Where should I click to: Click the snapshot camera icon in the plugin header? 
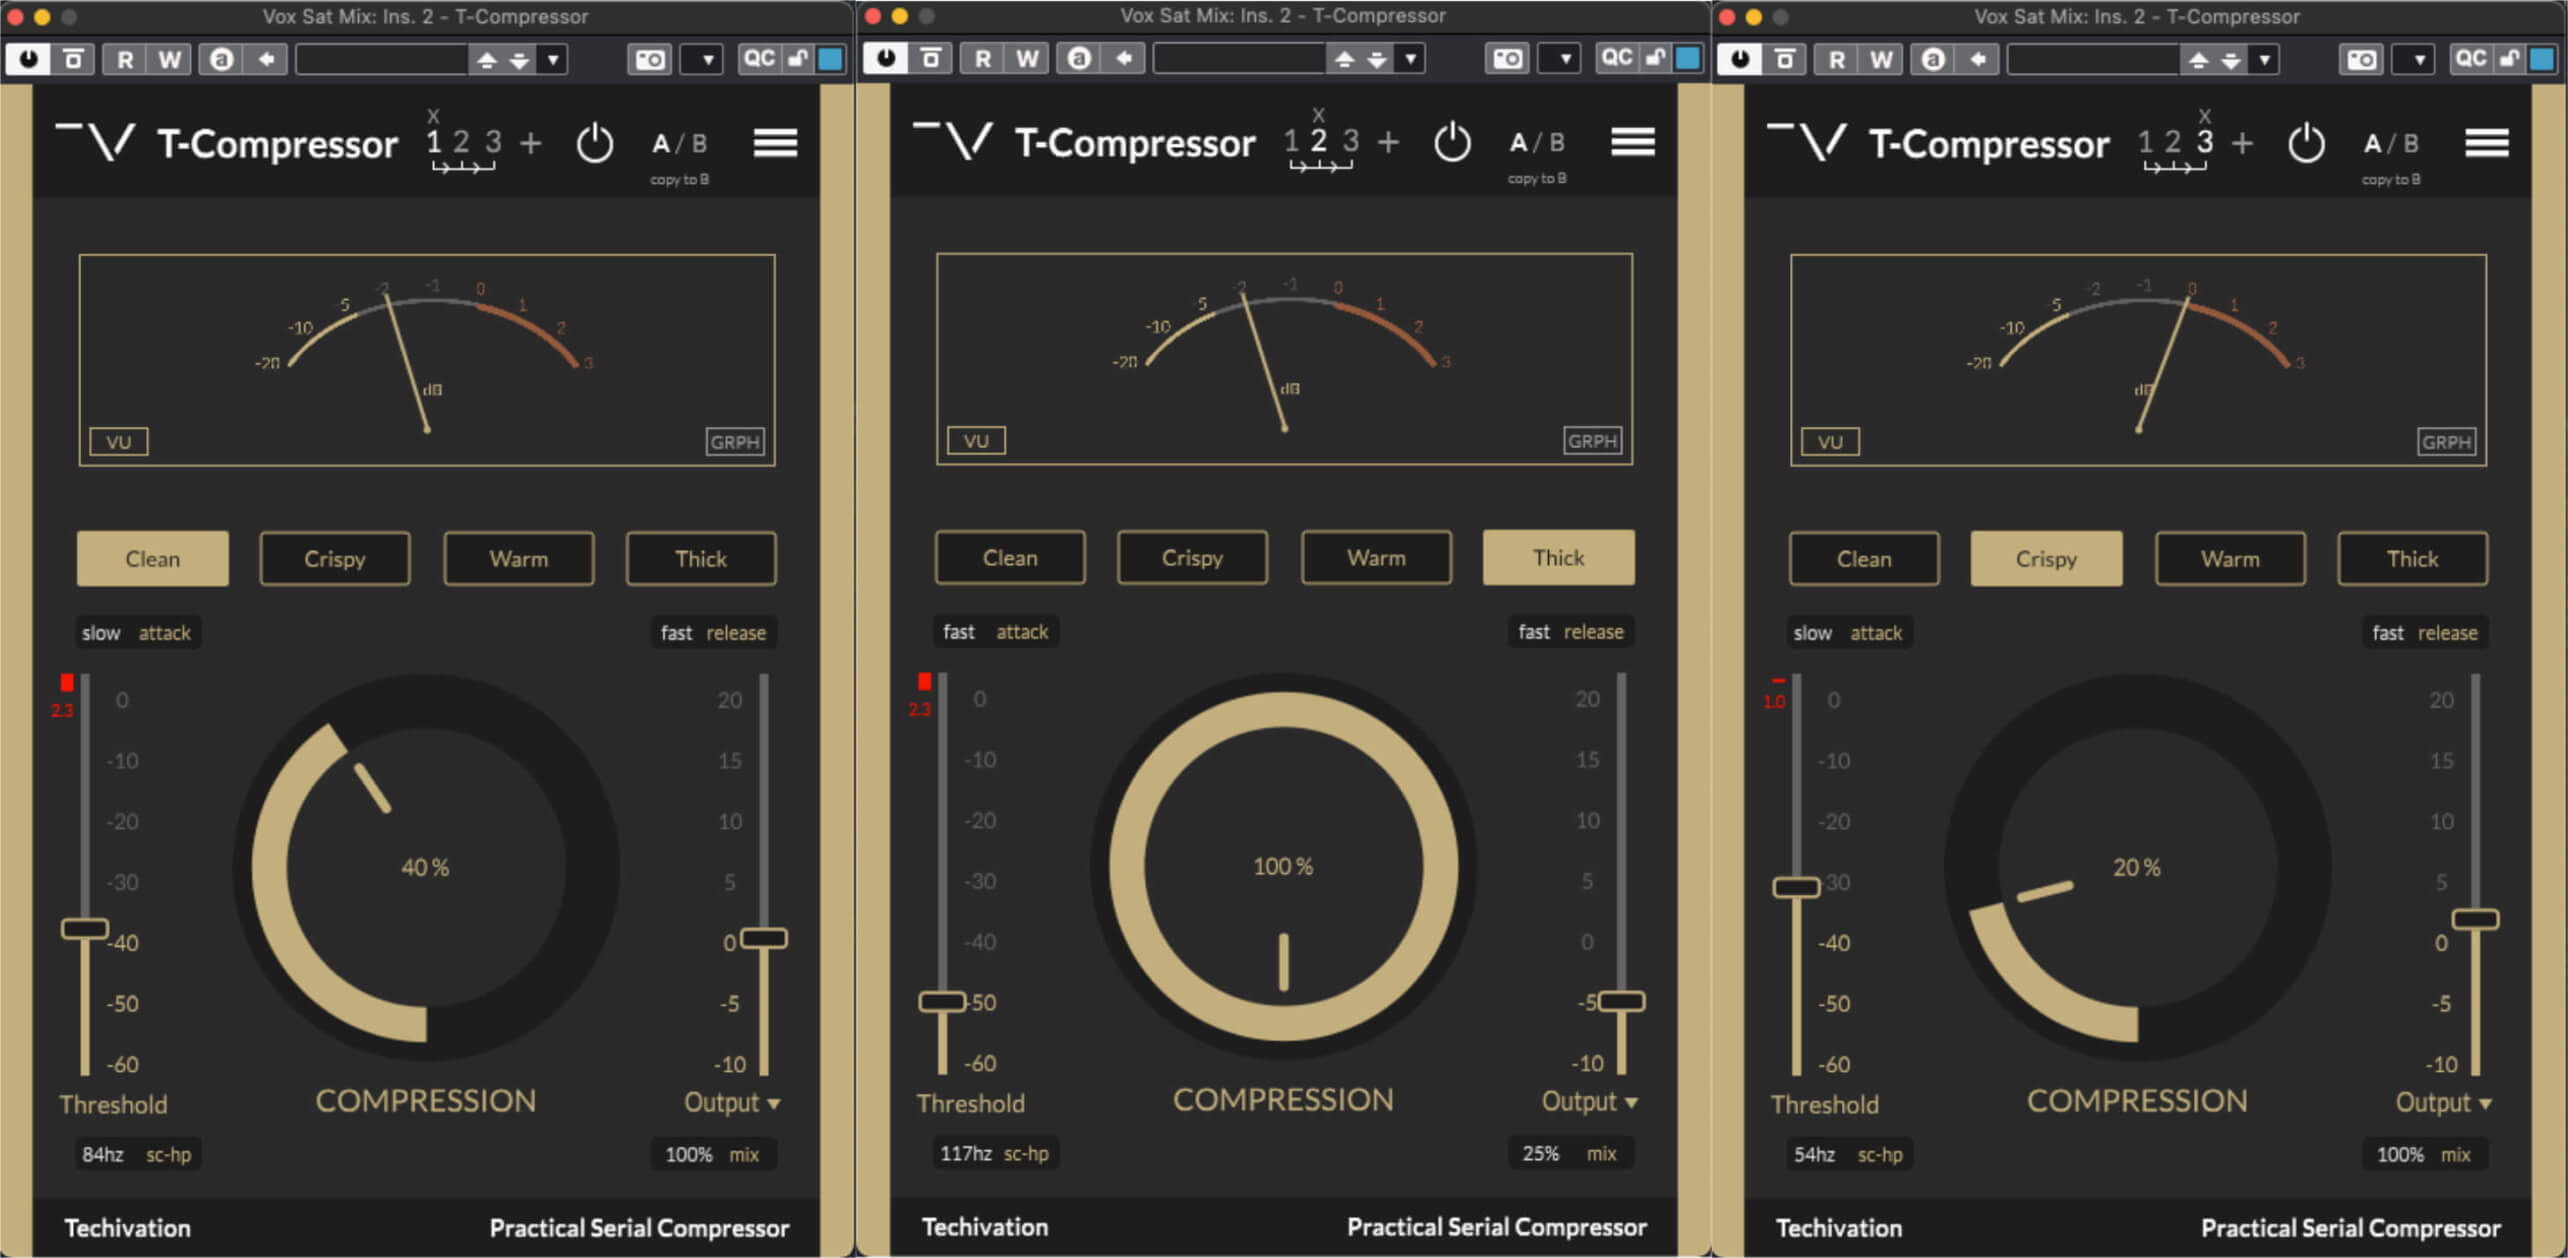648,59
